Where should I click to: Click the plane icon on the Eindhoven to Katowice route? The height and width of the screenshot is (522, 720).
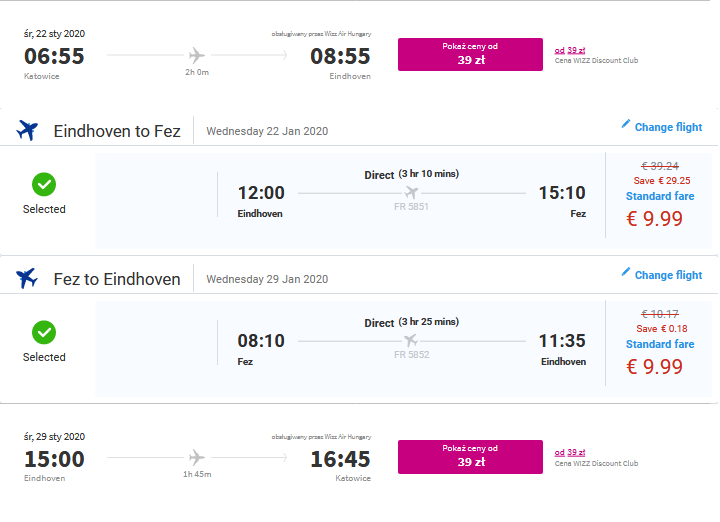197,457
